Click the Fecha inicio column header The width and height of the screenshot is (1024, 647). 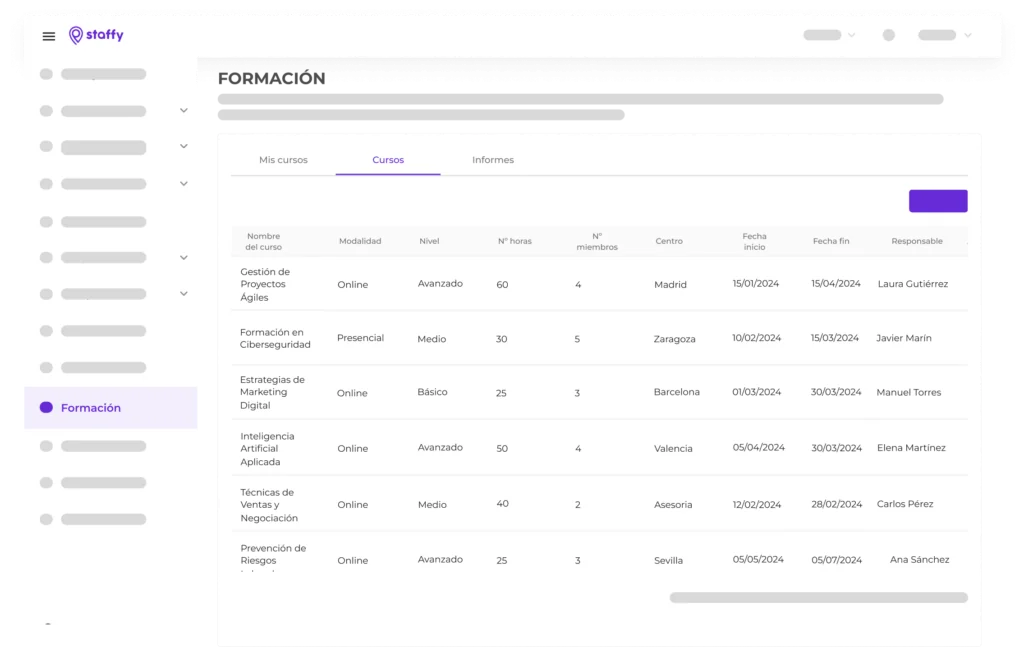coord(754,241)
